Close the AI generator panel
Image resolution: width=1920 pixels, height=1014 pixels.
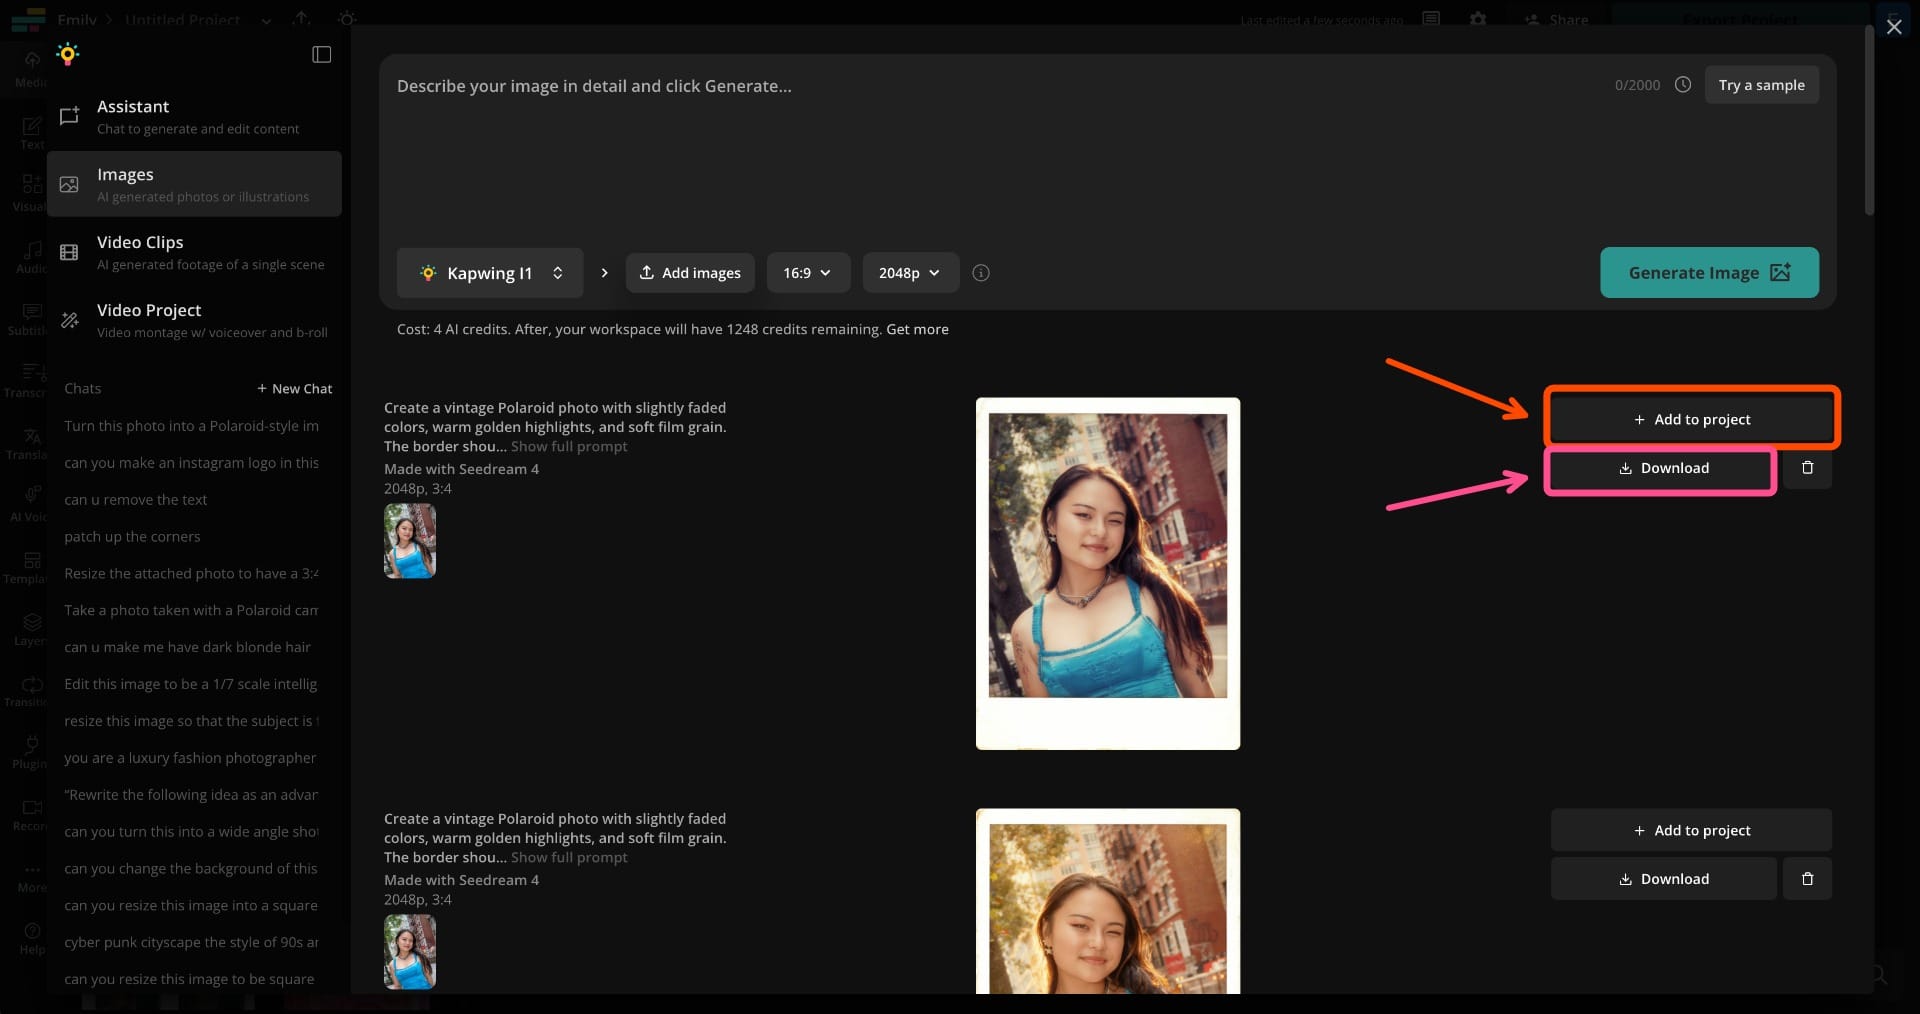pyautogui.click(x=1894, y=27)
